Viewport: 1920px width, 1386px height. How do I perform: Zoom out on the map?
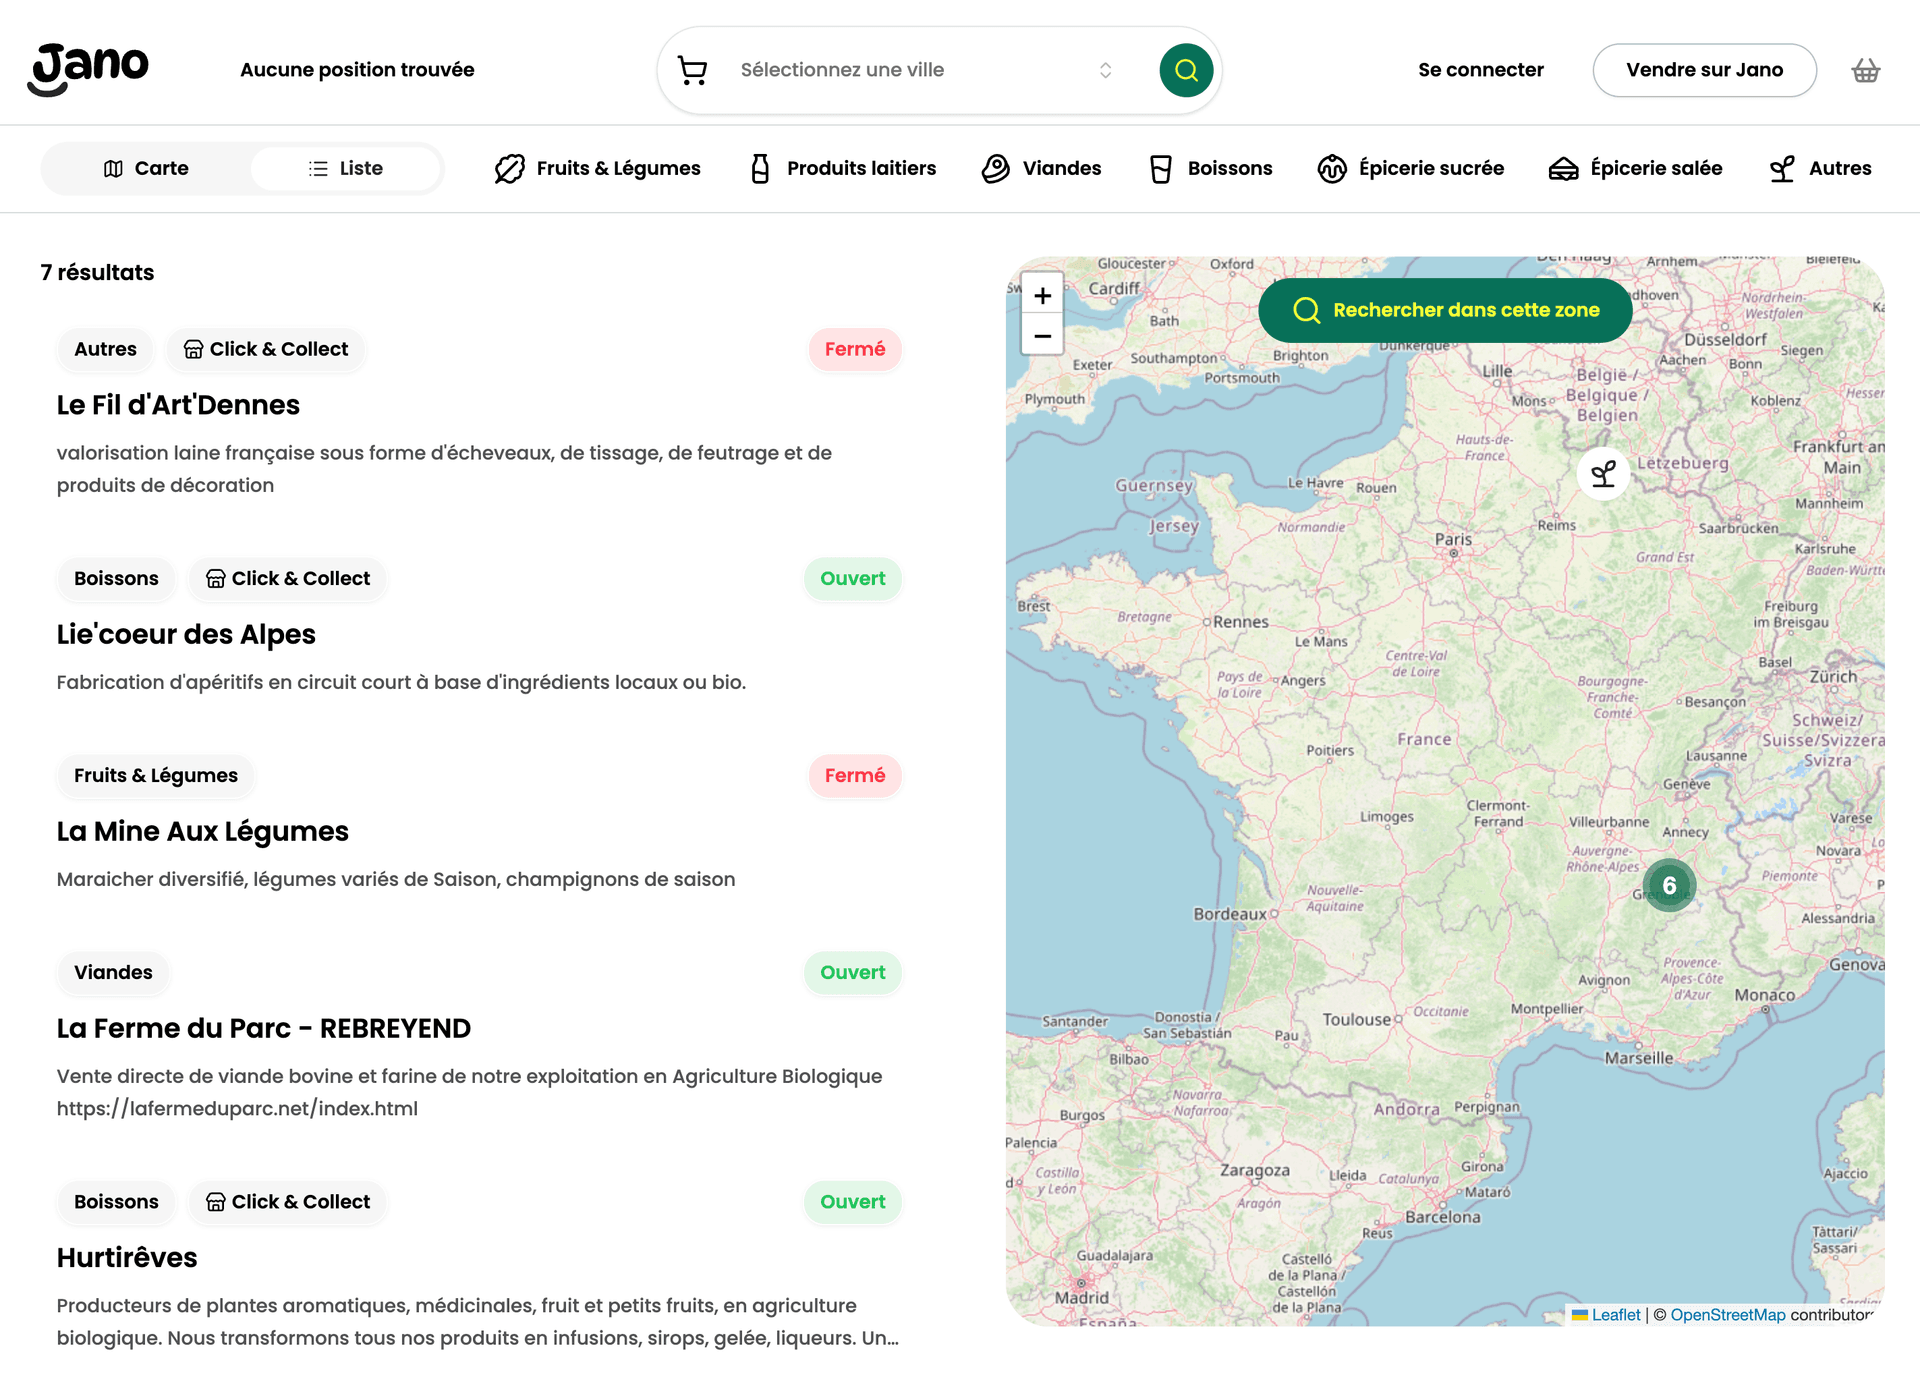click(1042, 336)
